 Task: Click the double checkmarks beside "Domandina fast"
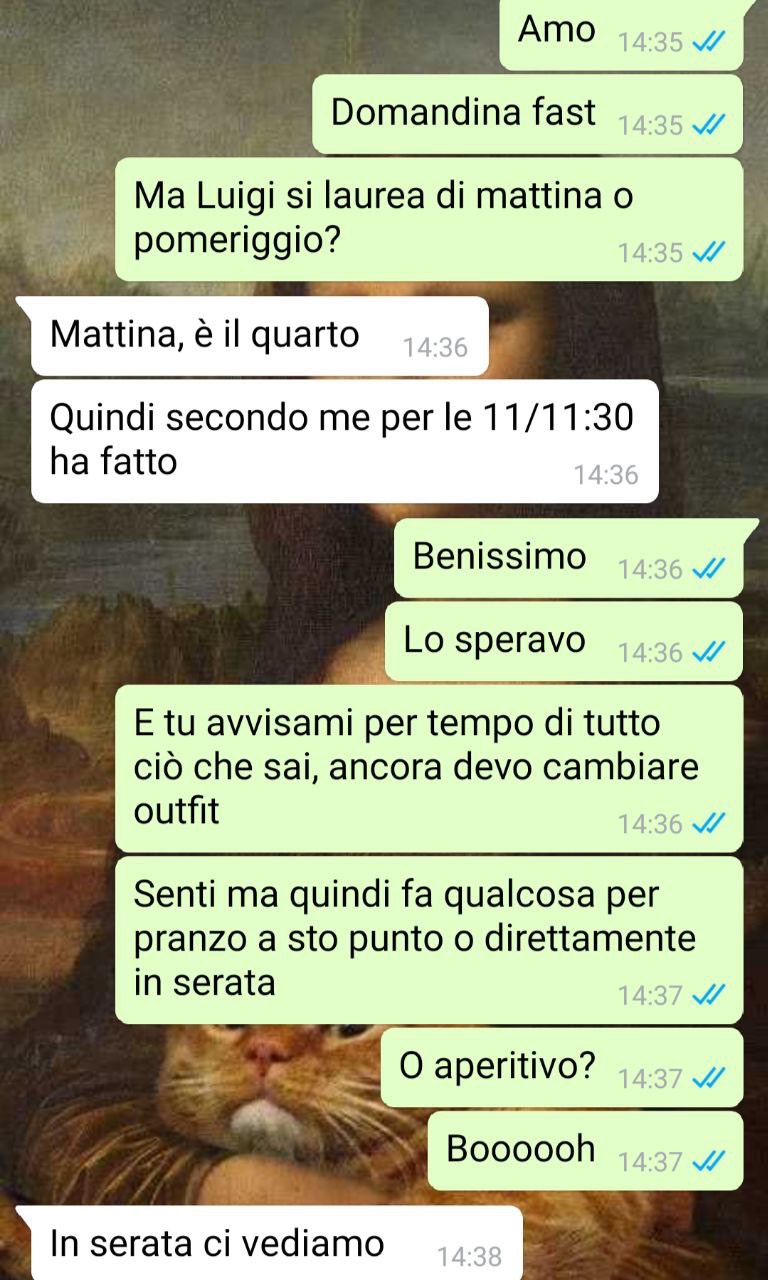point(709,125)
